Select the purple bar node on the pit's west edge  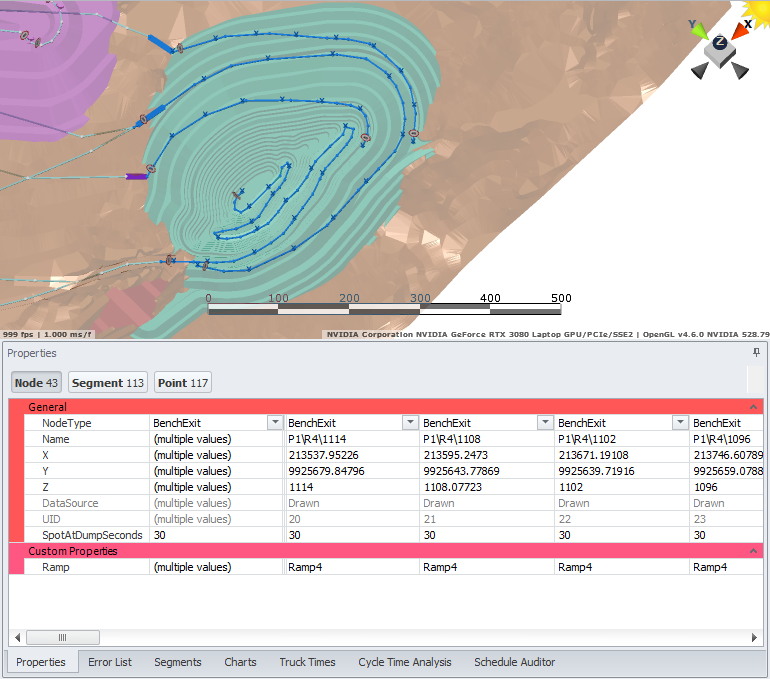click(136, 176)
